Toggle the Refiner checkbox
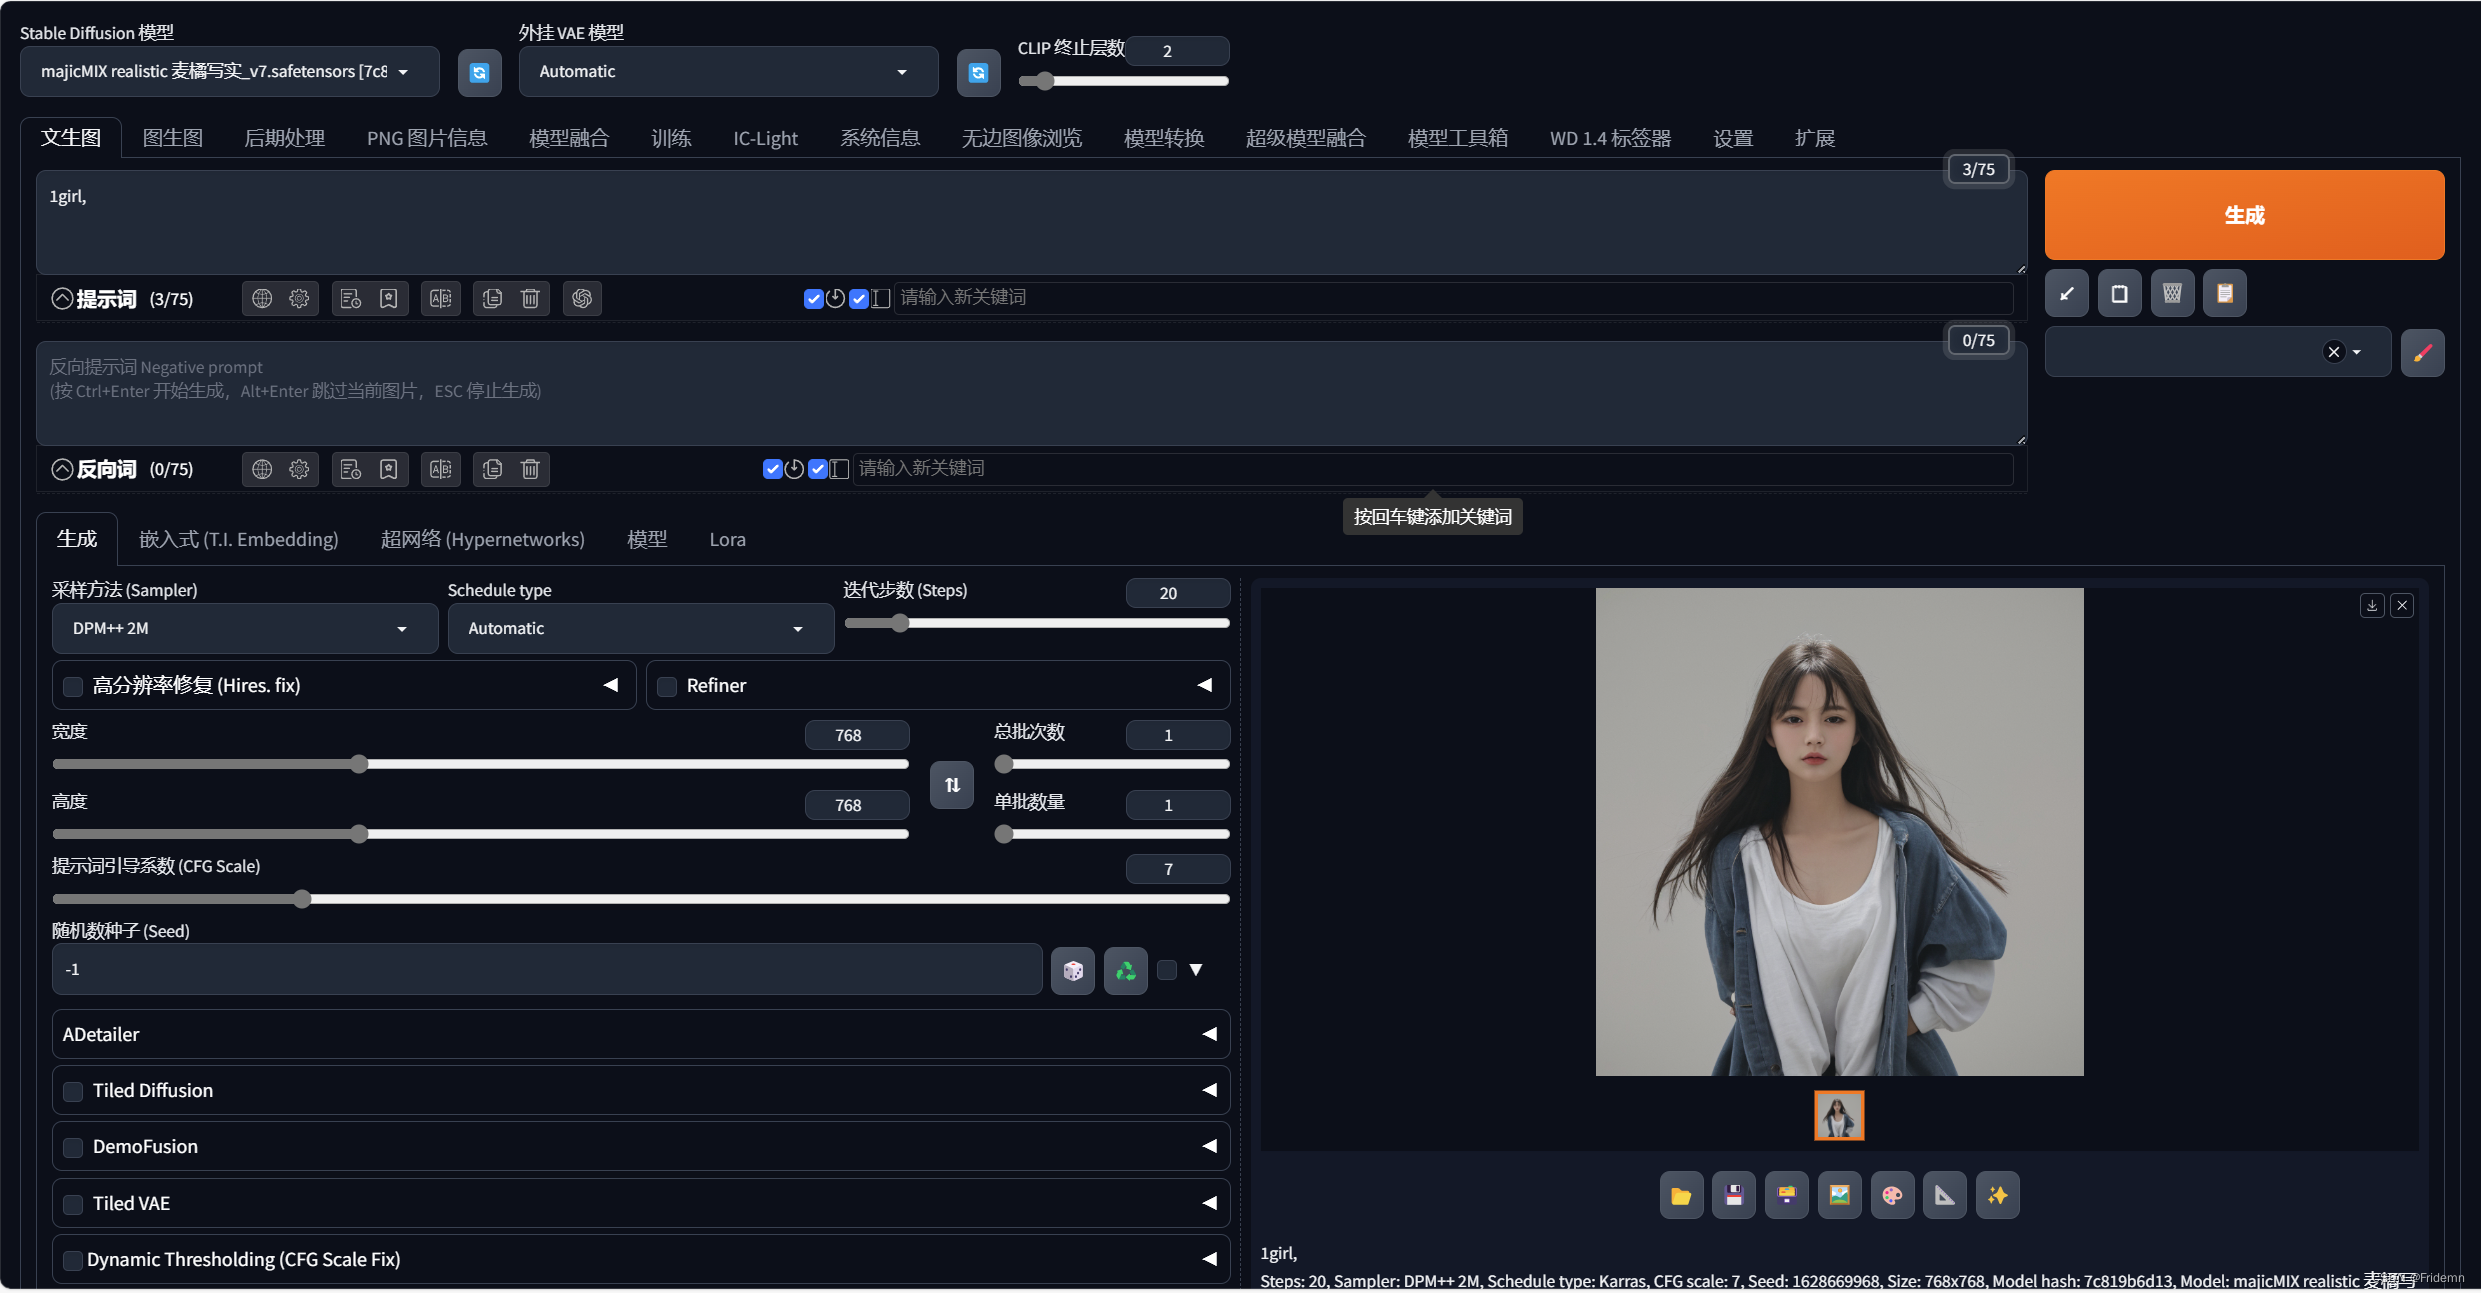This screenshot has height=1293, width=2481. [667, 686]
